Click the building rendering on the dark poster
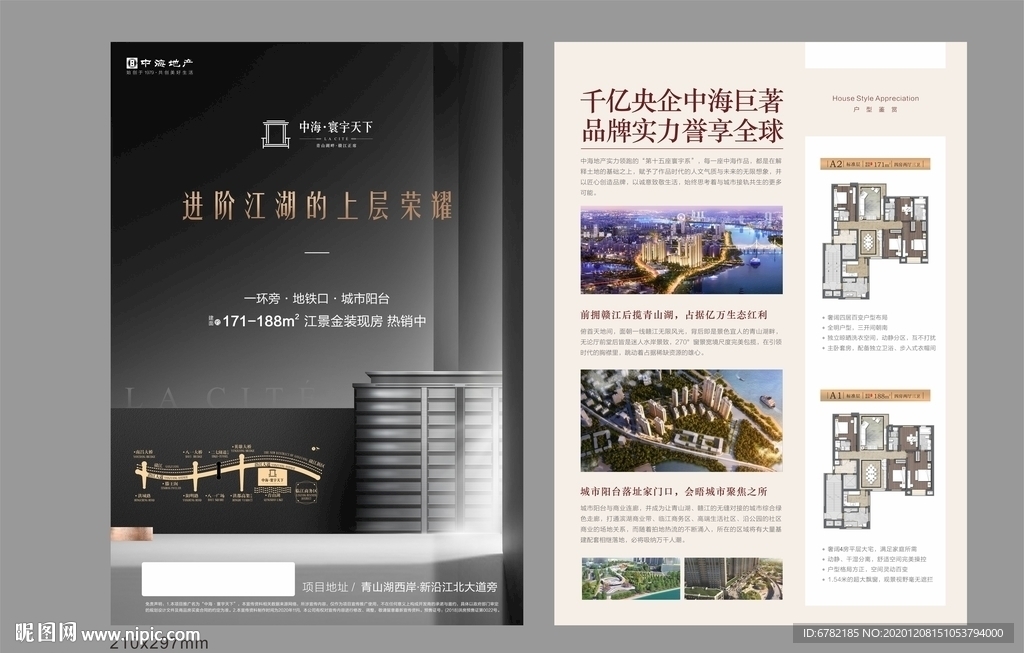The image size is (1024, 653). click(428, 451)
